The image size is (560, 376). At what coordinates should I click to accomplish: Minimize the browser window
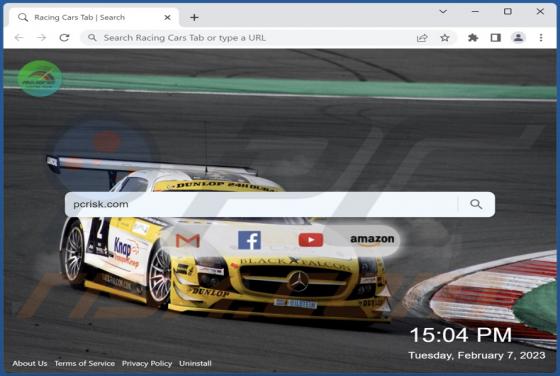475,12
